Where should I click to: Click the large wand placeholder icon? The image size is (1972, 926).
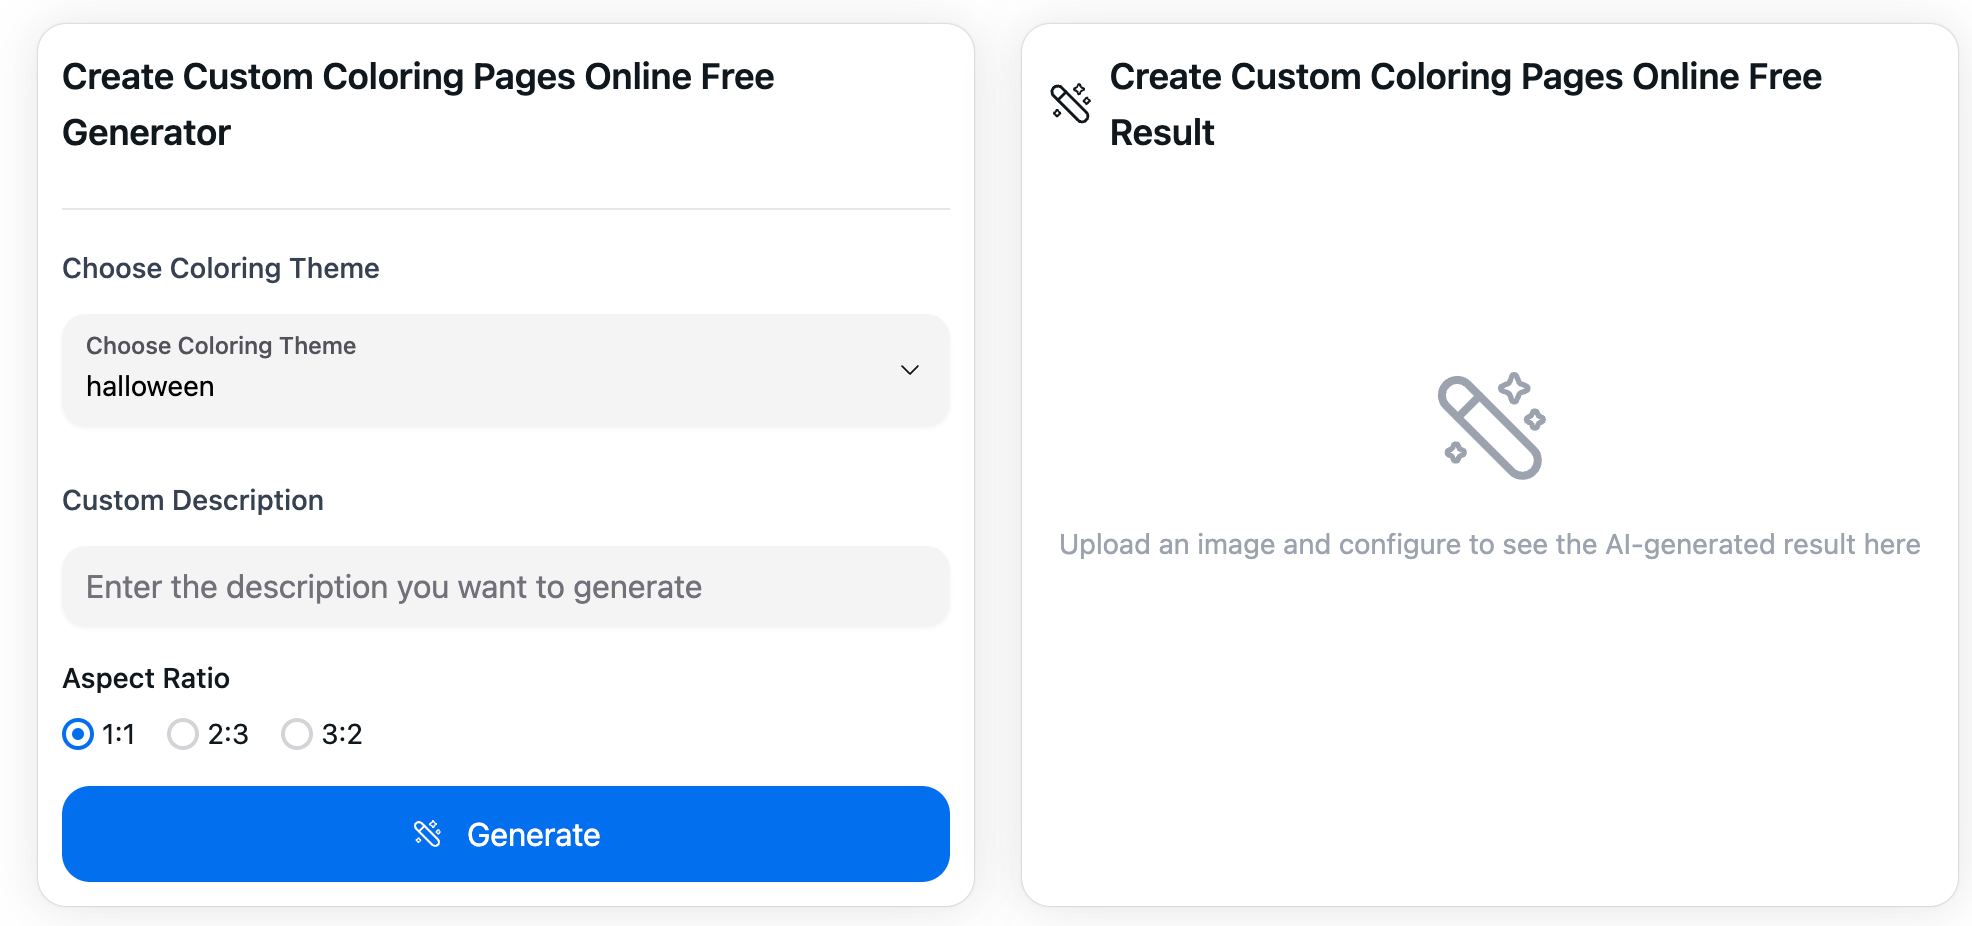1490,426
